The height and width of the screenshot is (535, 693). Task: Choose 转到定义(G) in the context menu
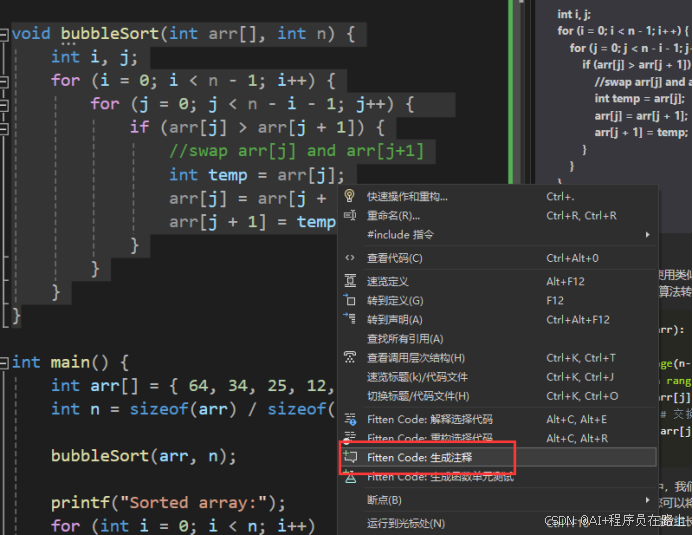[497, 300]
